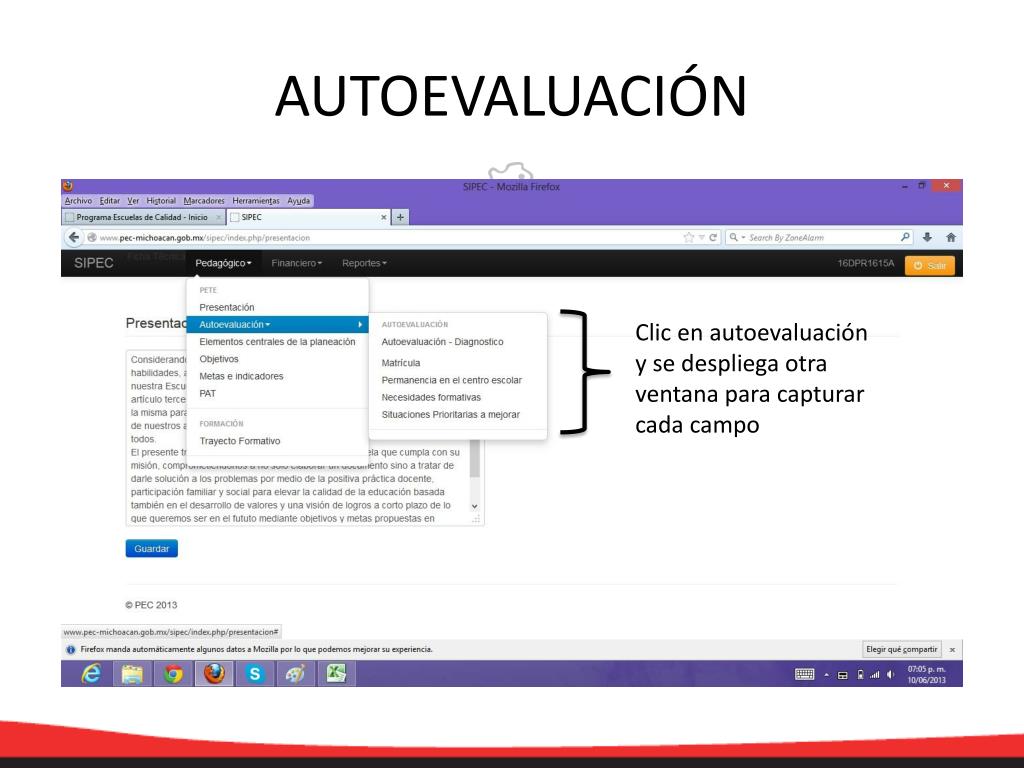Choose Objetivos menu entry
The width and height of the screenshot is (1024, 768).
[x=219, y=359]
